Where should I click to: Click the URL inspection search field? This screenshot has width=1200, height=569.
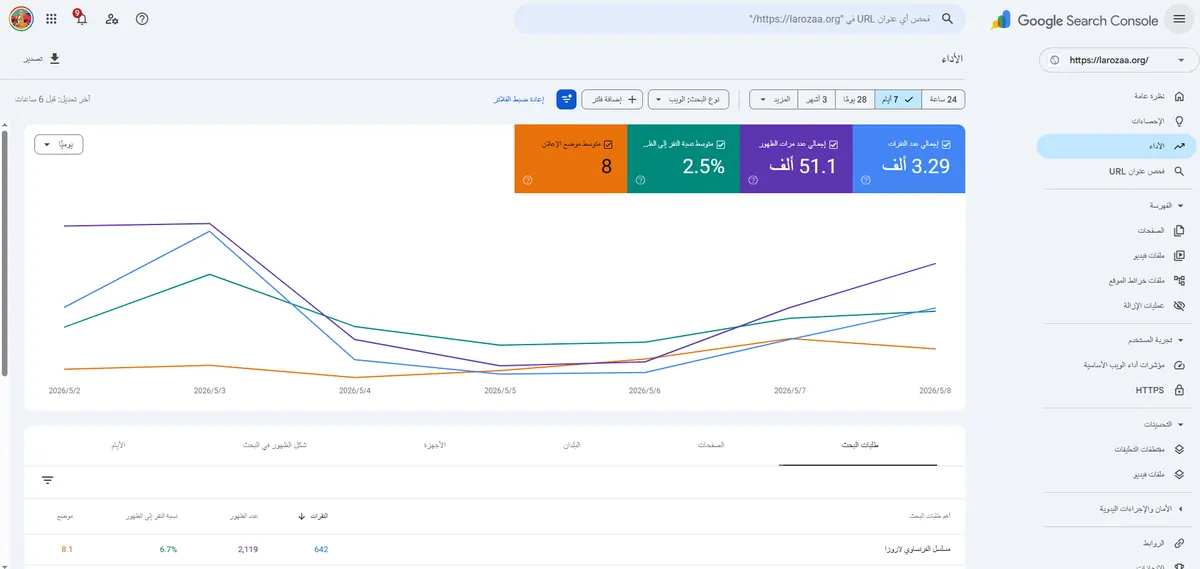coord(740,19)
